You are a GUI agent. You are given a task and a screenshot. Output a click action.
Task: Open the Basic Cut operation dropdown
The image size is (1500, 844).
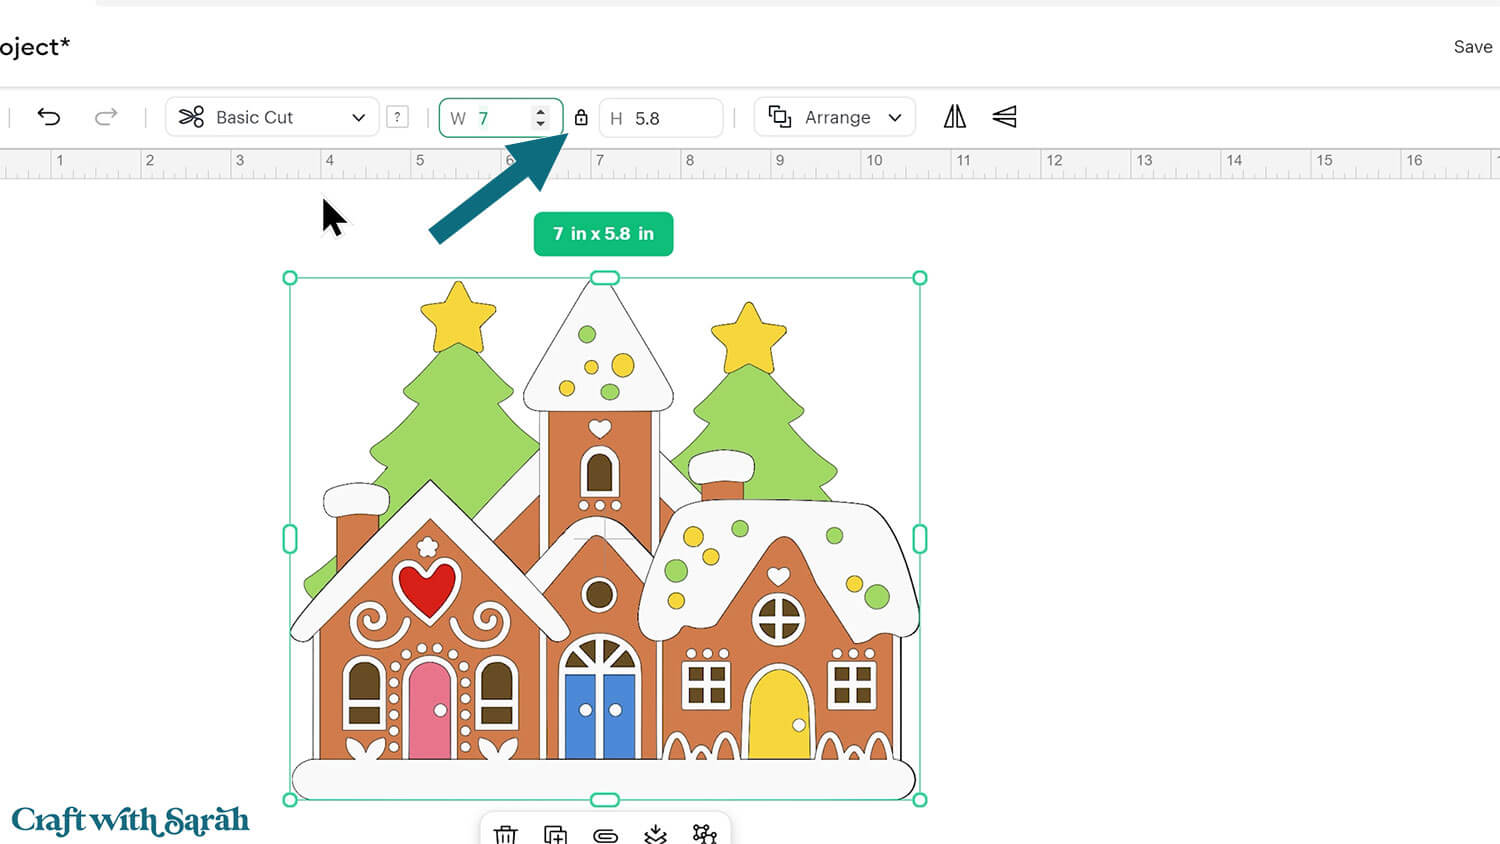pyautogui.click(x=270, y=117)
